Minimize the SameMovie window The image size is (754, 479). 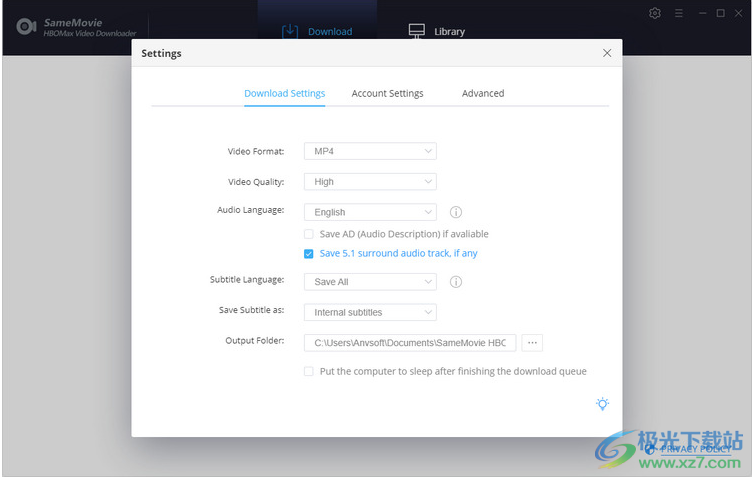pyautogui.click(x=703, y=13)
